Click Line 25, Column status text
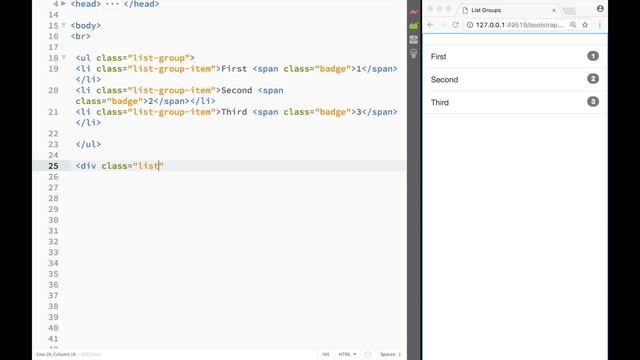 pos(56,354)
